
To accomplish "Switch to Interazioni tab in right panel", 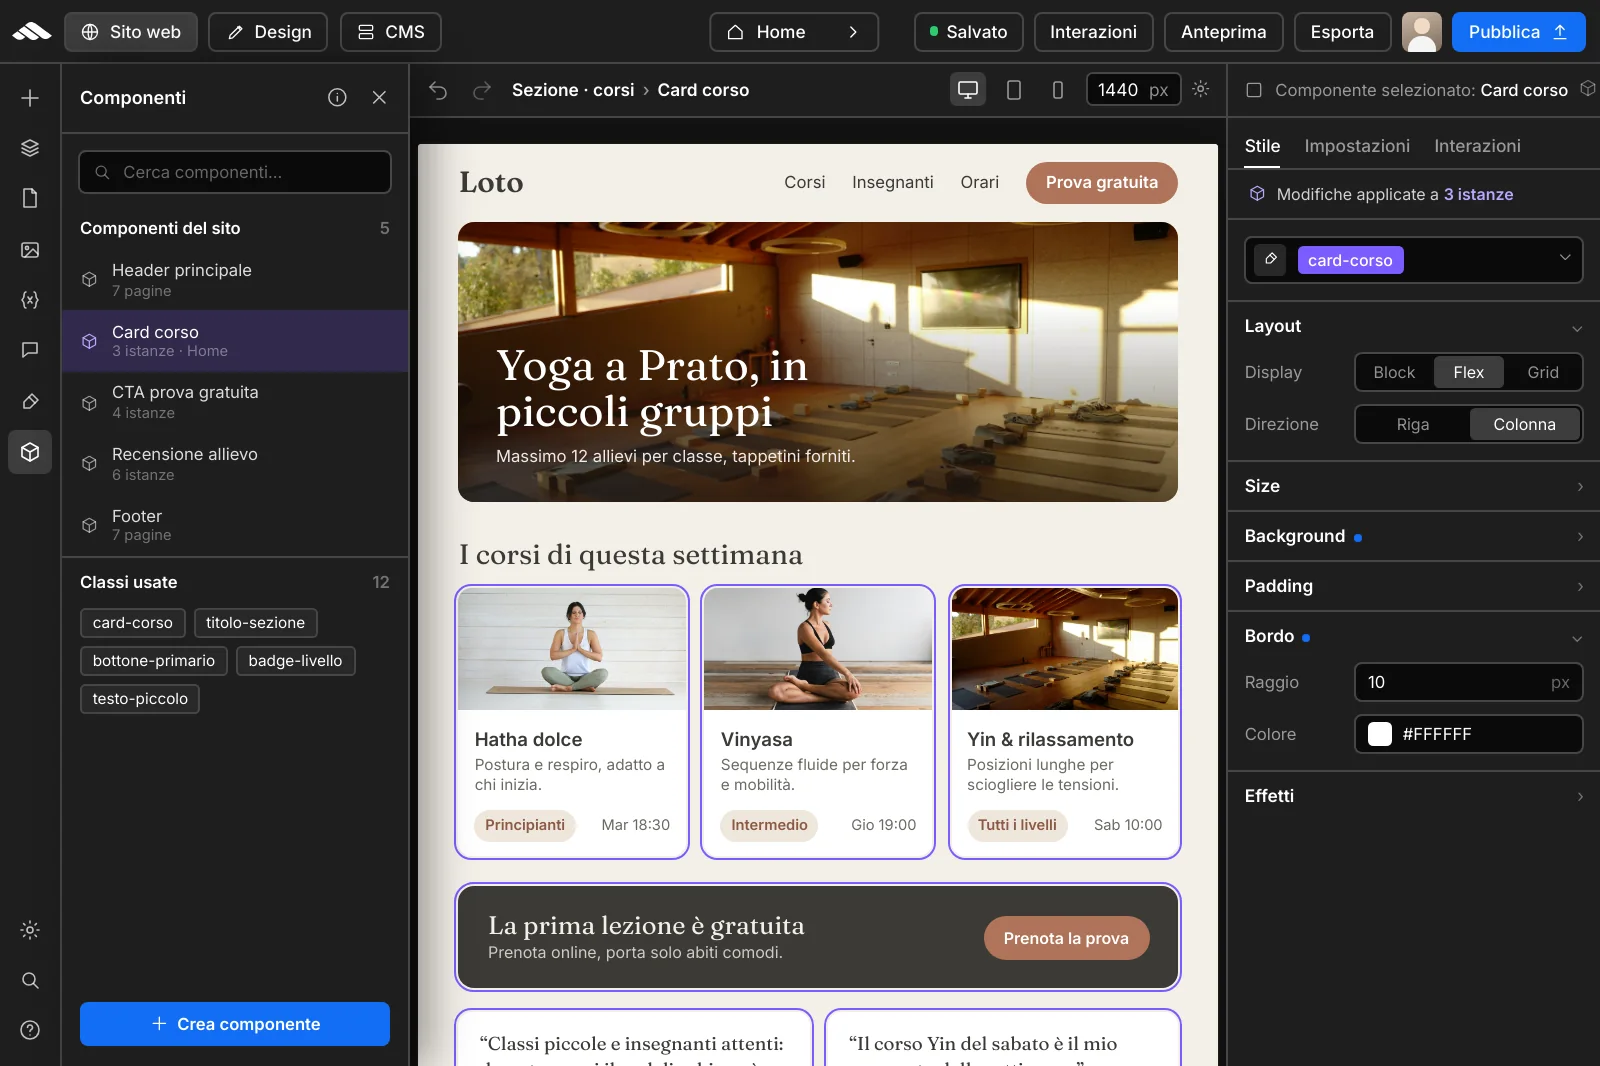I will click(x=1477, y=146).
